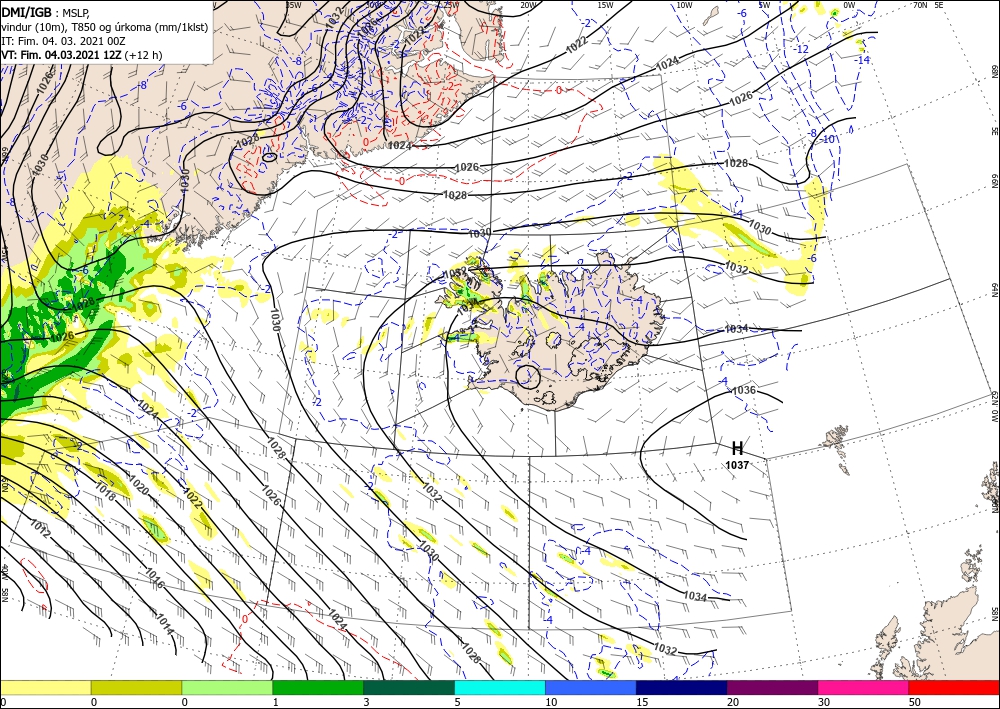
Task: Click the DMI/IGB title text
Action: (26, 11)
